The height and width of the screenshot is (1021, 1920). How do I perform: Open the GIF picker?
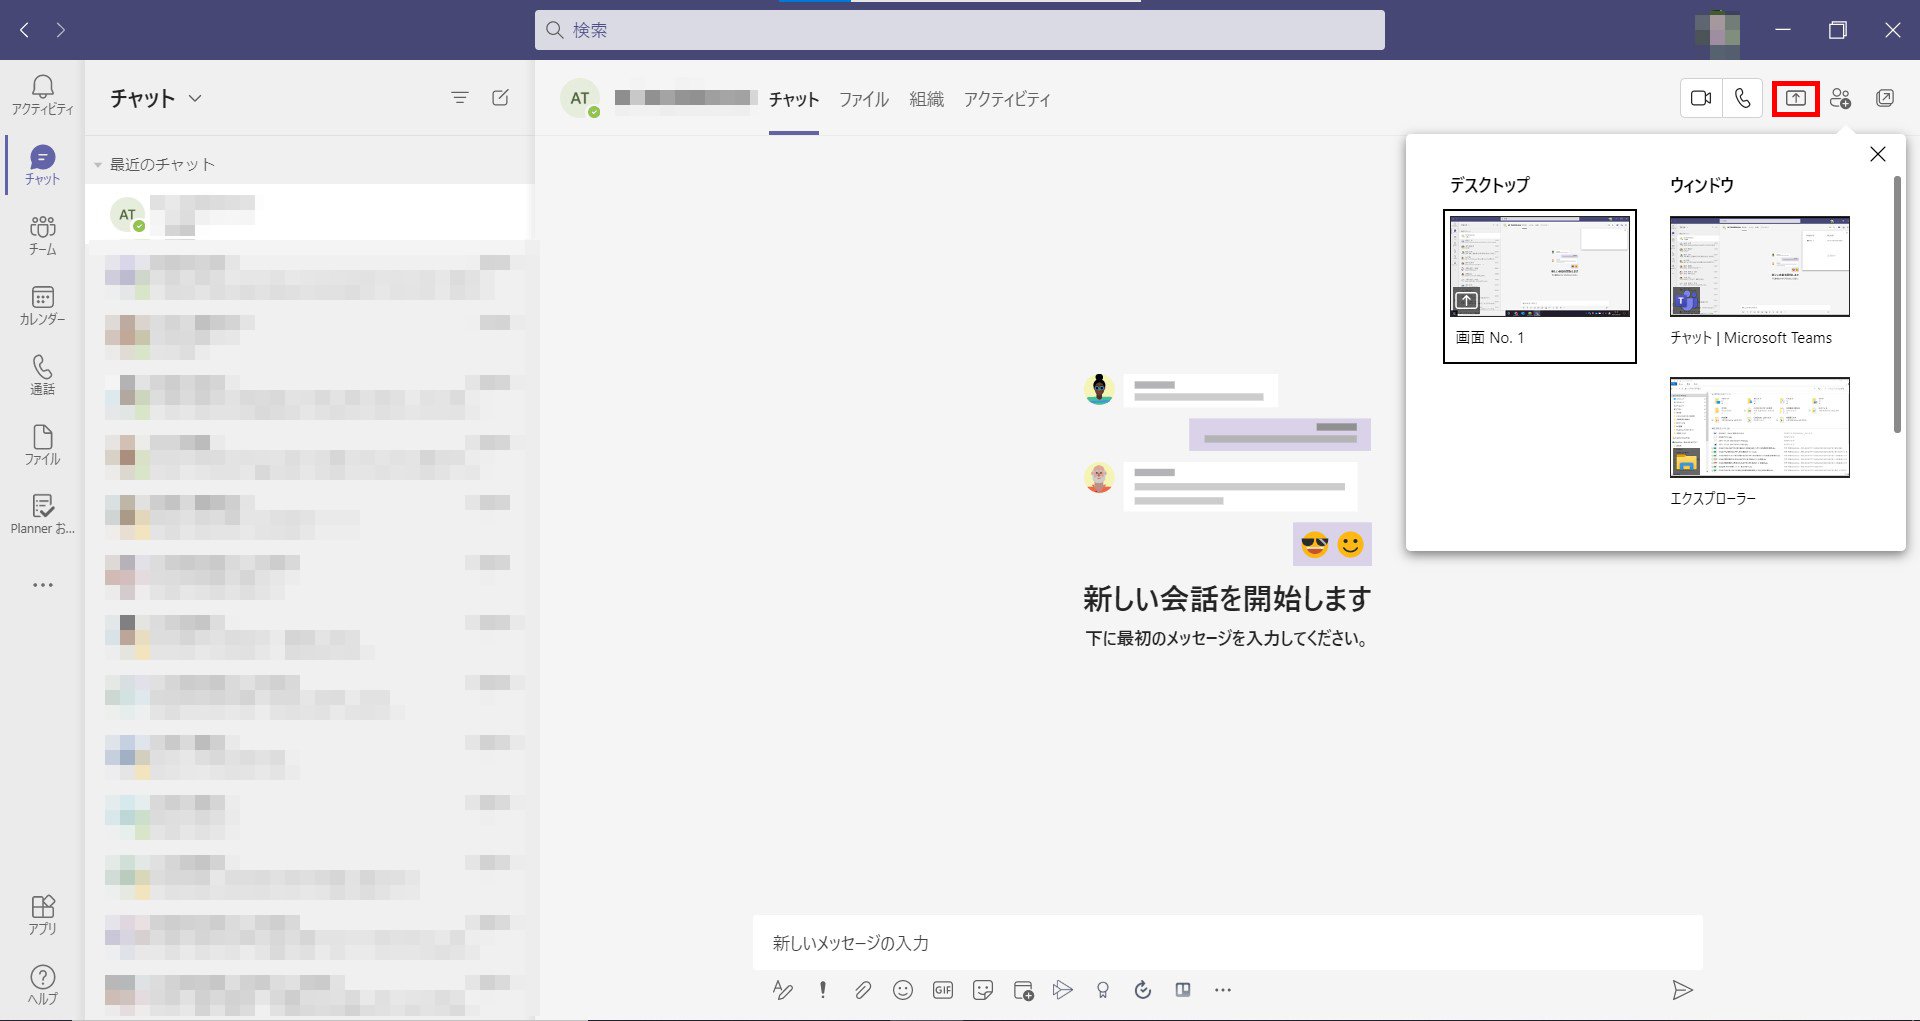[x=943, y=990]
